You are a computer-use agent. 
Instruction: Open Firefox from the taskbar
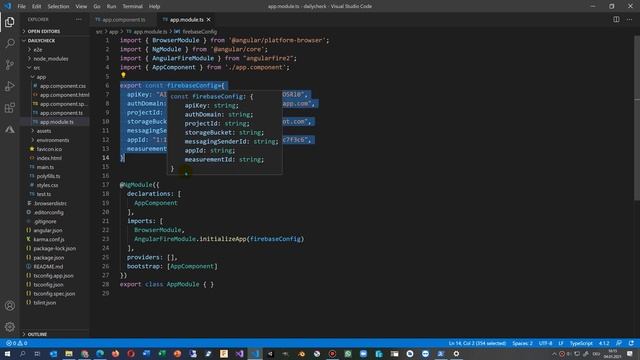tap(116, 353)
